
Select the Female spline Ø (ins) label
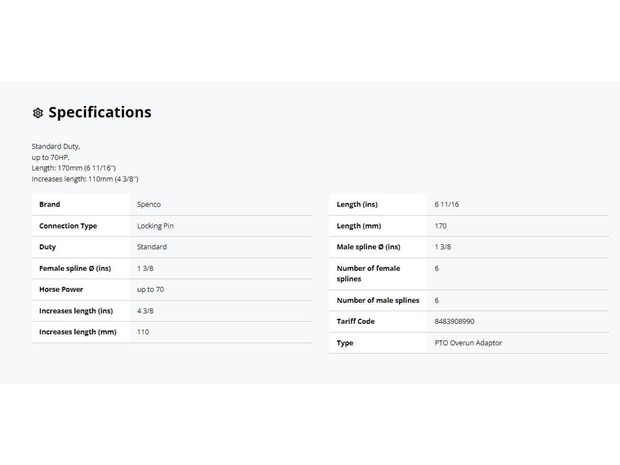75,268
